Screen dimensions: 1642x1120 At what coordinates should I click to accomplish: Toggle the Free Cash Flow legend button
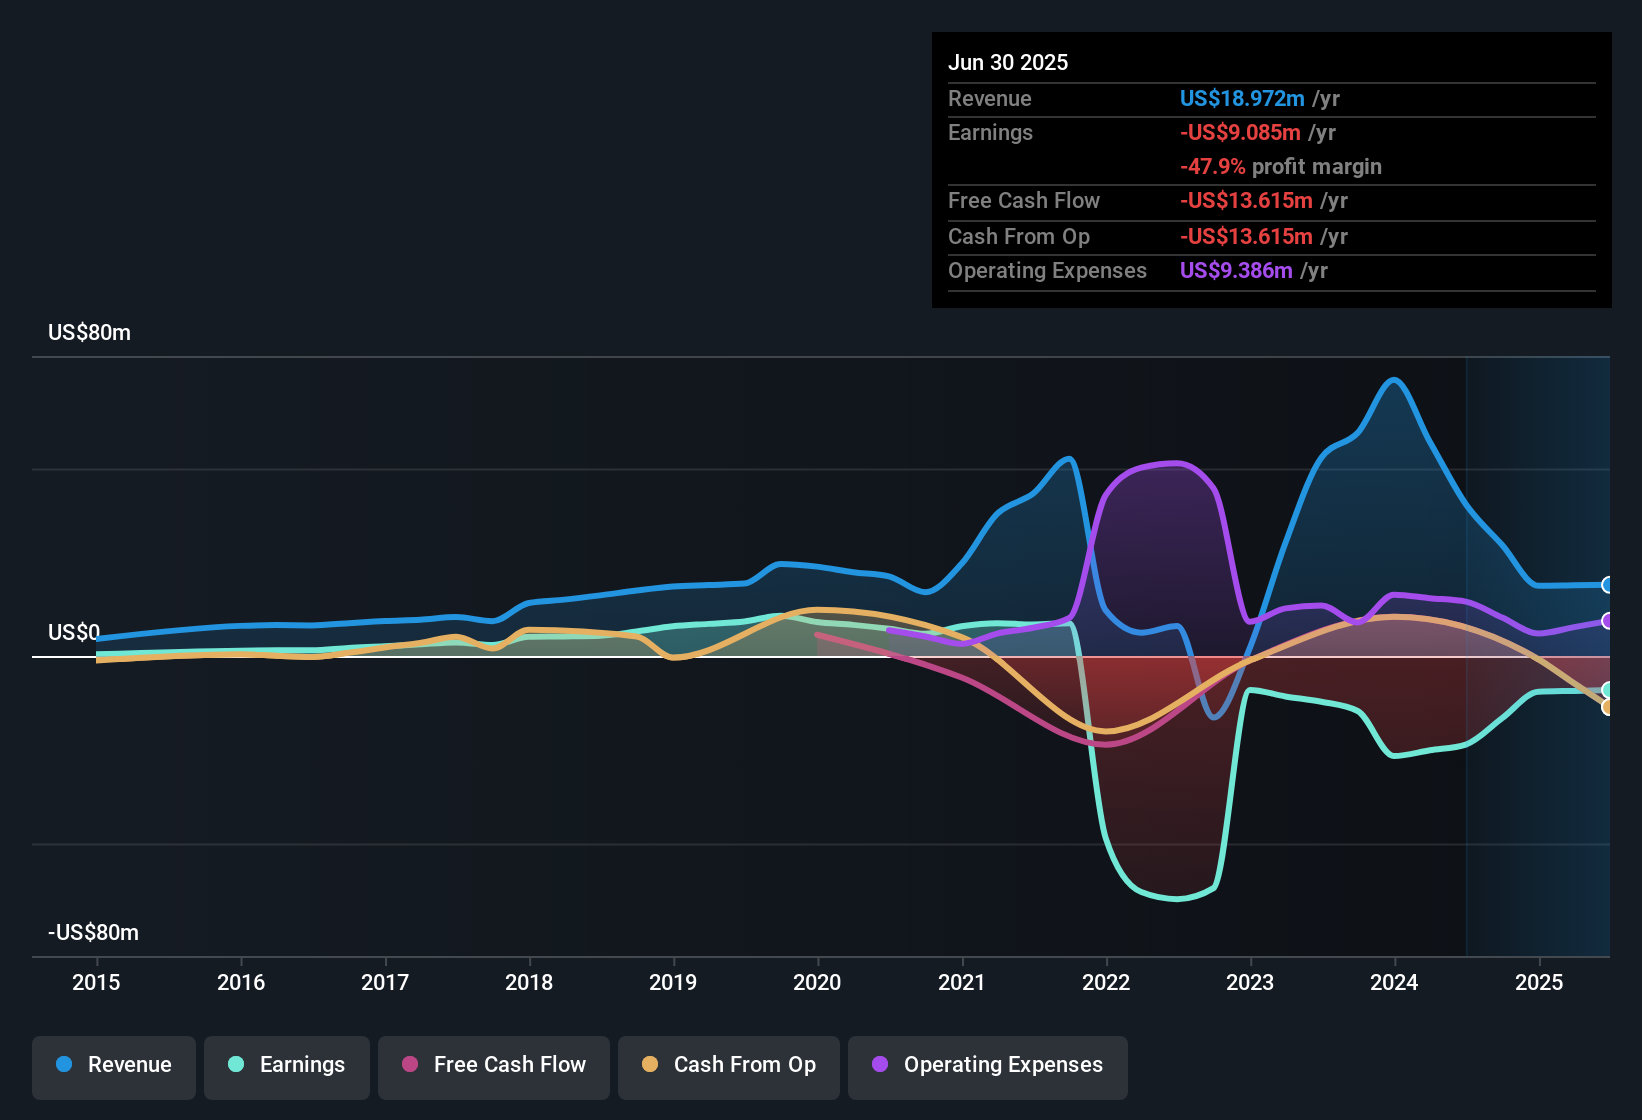(493, 1065)
